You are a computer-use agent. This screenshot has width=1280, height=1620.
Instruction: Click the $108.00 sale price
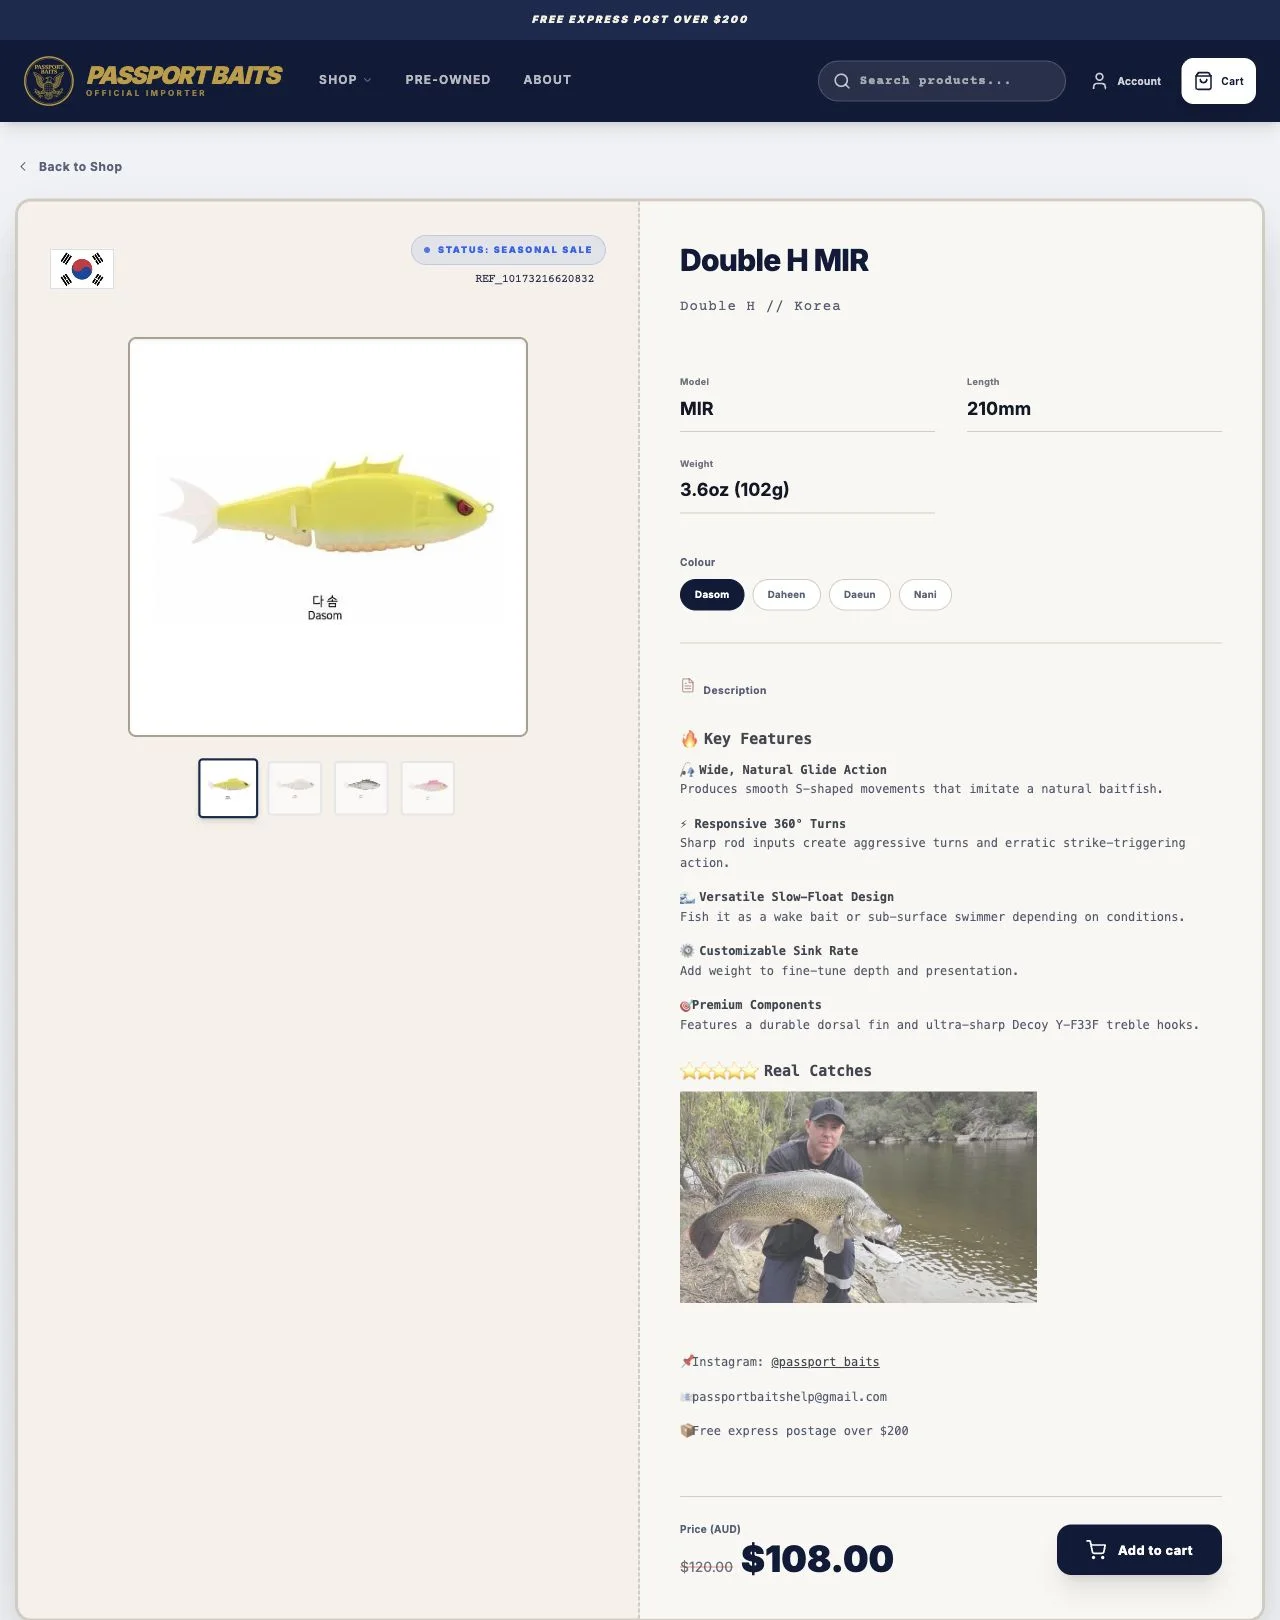click(x=817, y=1559)
